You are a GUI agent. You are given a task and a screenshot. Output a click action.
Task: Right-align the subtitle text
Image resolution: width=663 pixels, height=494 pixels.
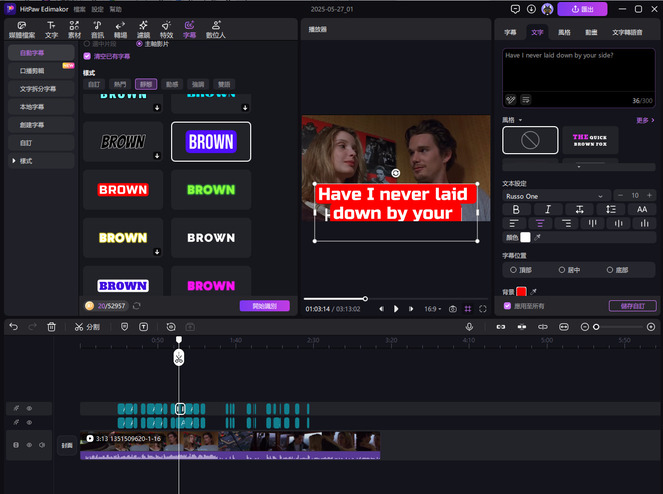coord(566,223)
